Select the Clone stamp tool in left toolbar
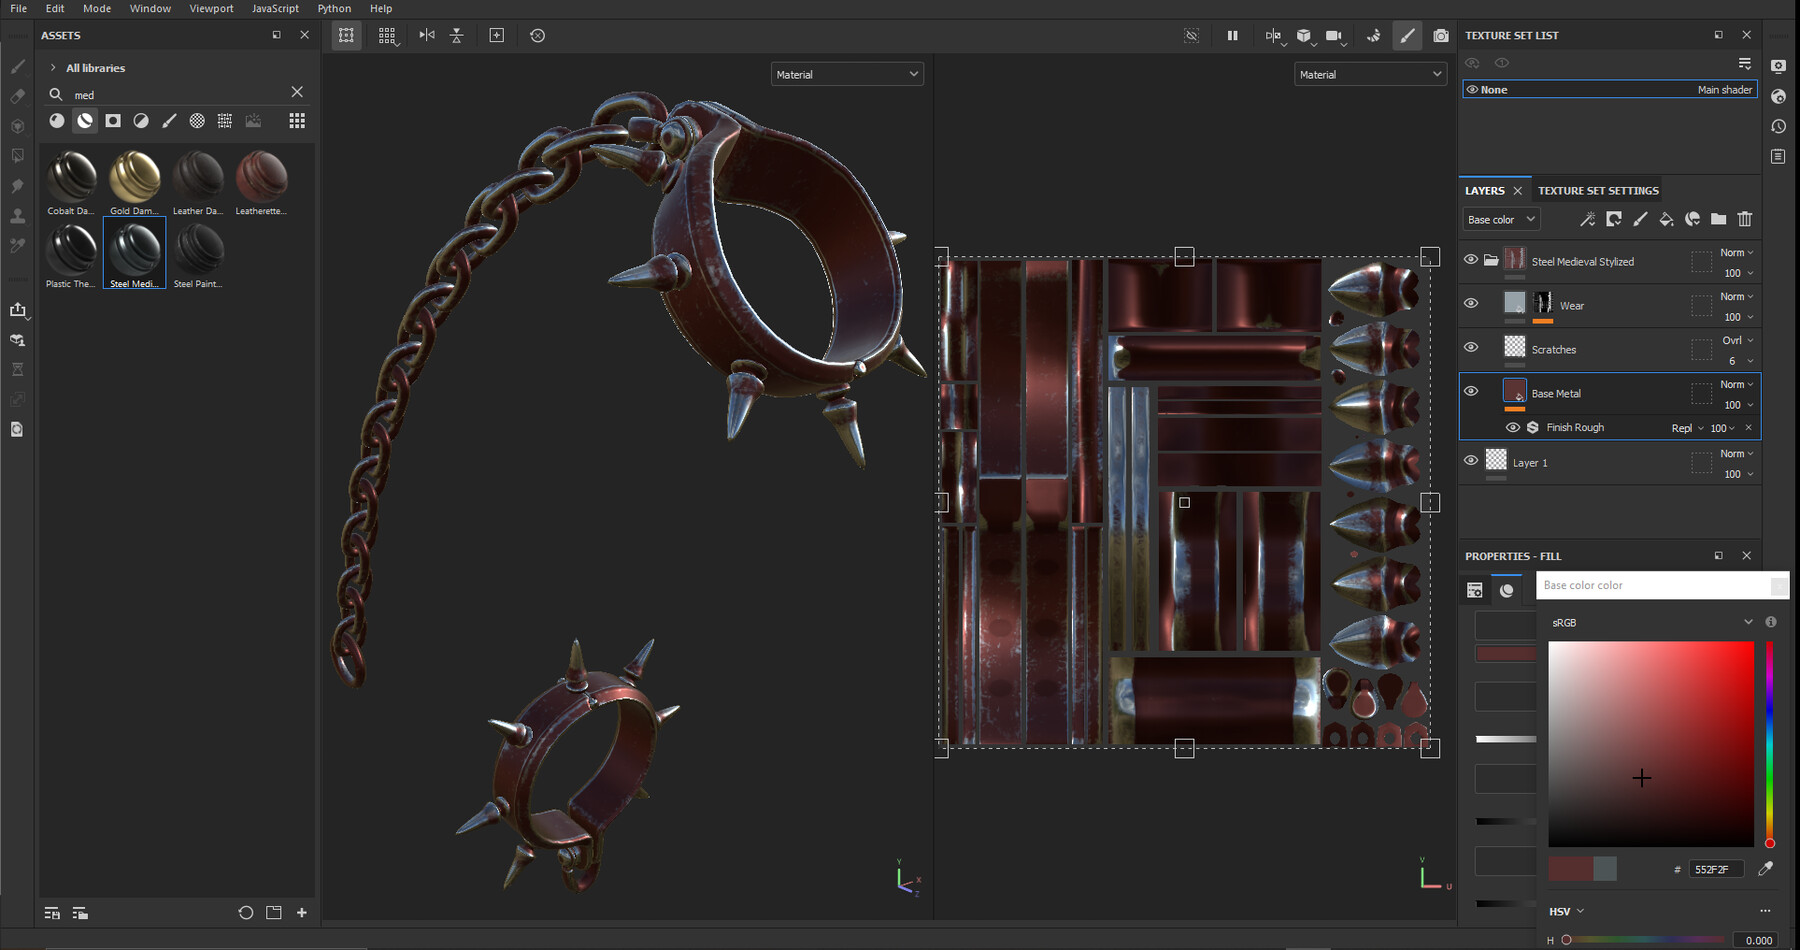 tap(18, 216)
